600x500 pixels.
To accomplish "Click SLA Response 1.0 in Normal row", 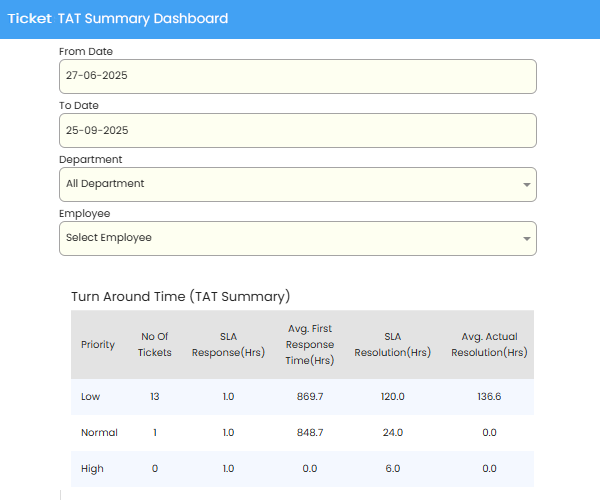I will [x=228, y=433].
